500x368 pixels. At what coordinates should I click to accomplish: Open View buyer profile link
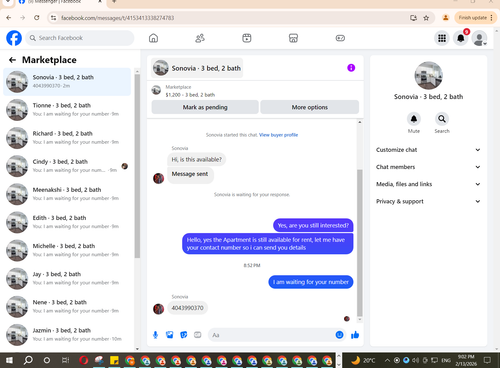point(279,135)
